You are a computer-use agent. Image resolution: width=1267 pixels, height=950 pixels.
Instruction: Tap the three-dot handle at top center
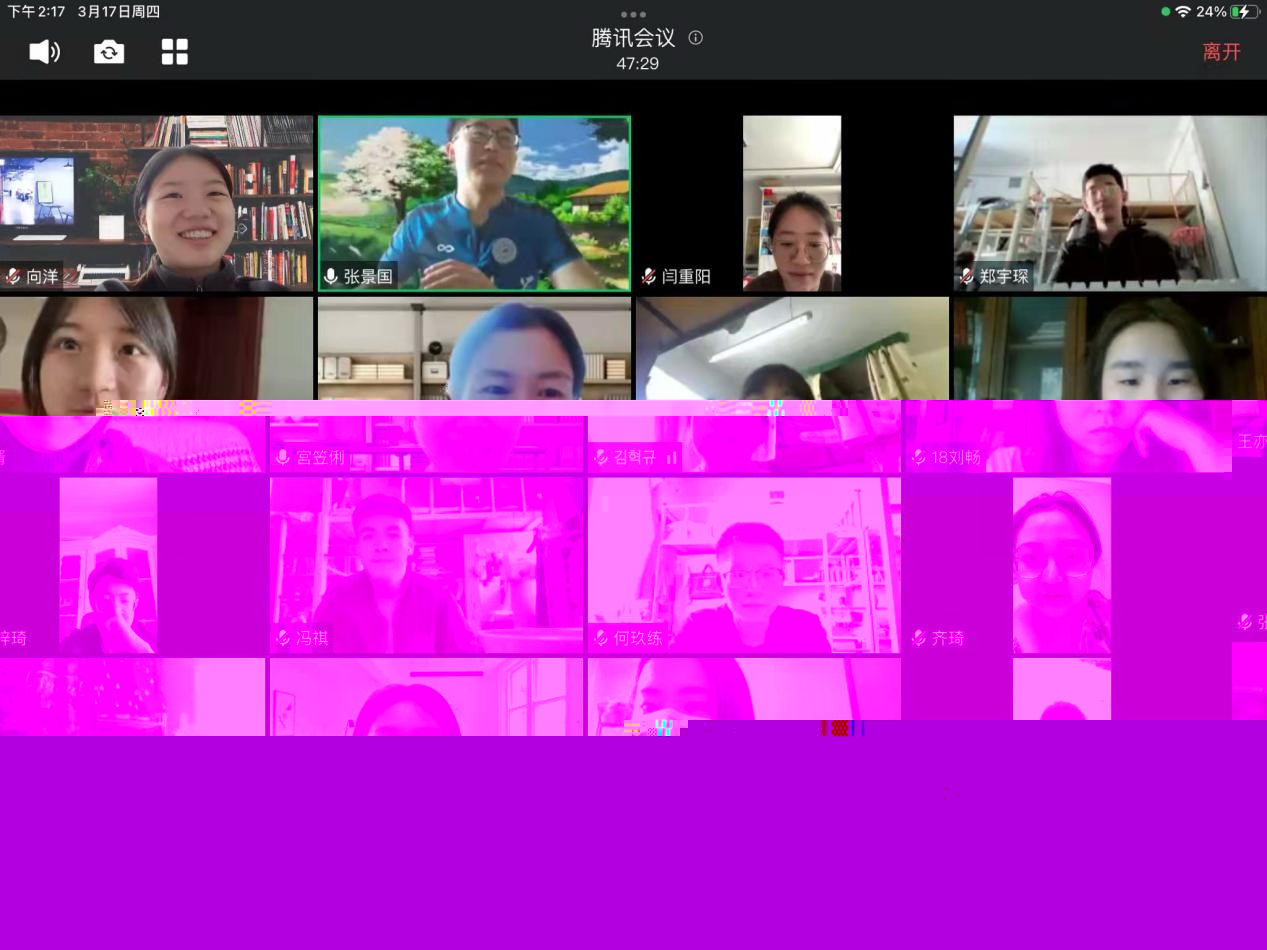(633, 14)
